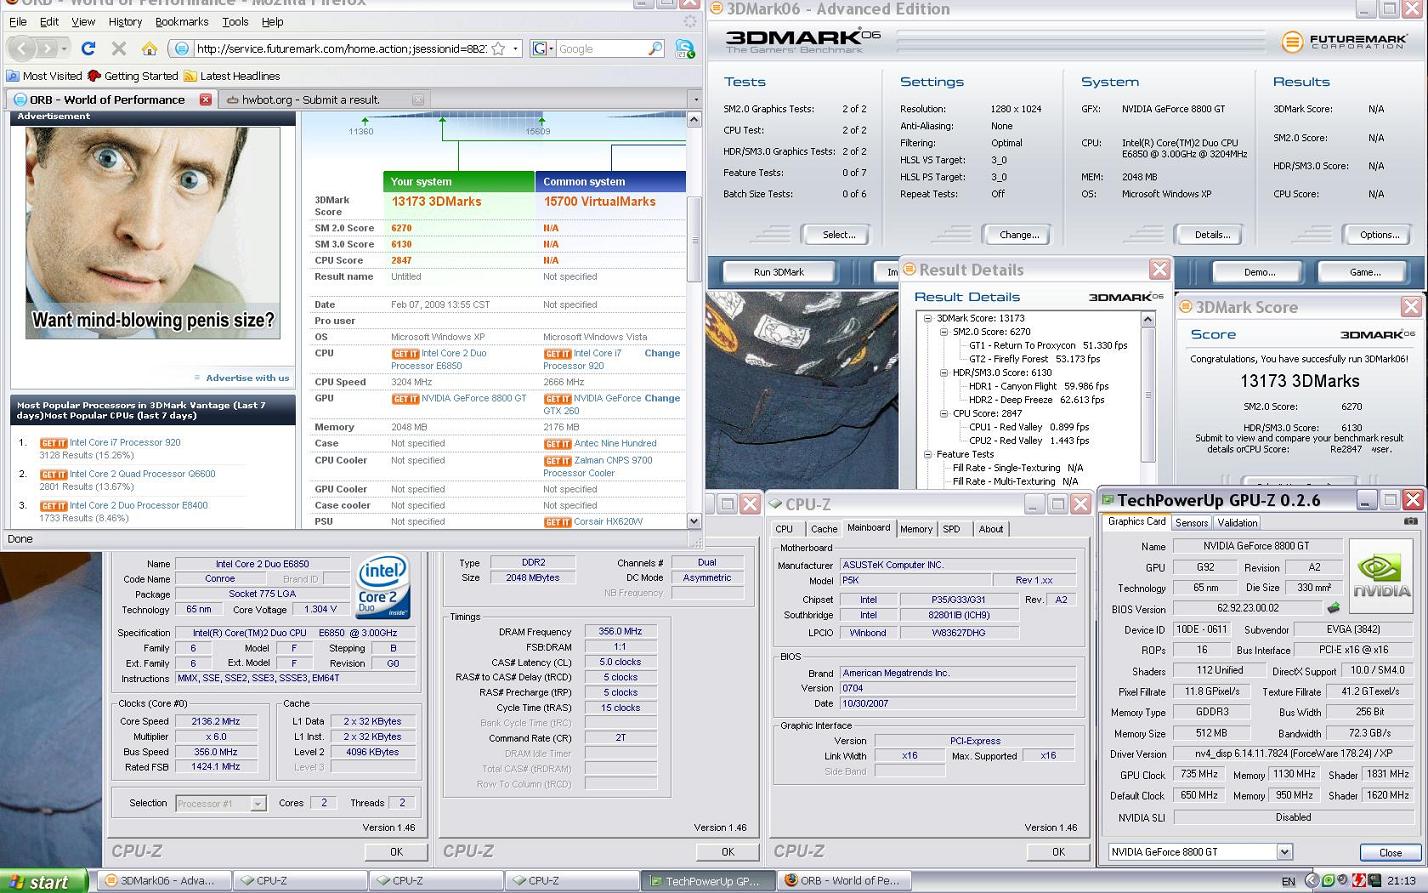Open CPU-Z Processor #1 selection dropdown
The image size is (1428, 893).
[x=257, y=803]
